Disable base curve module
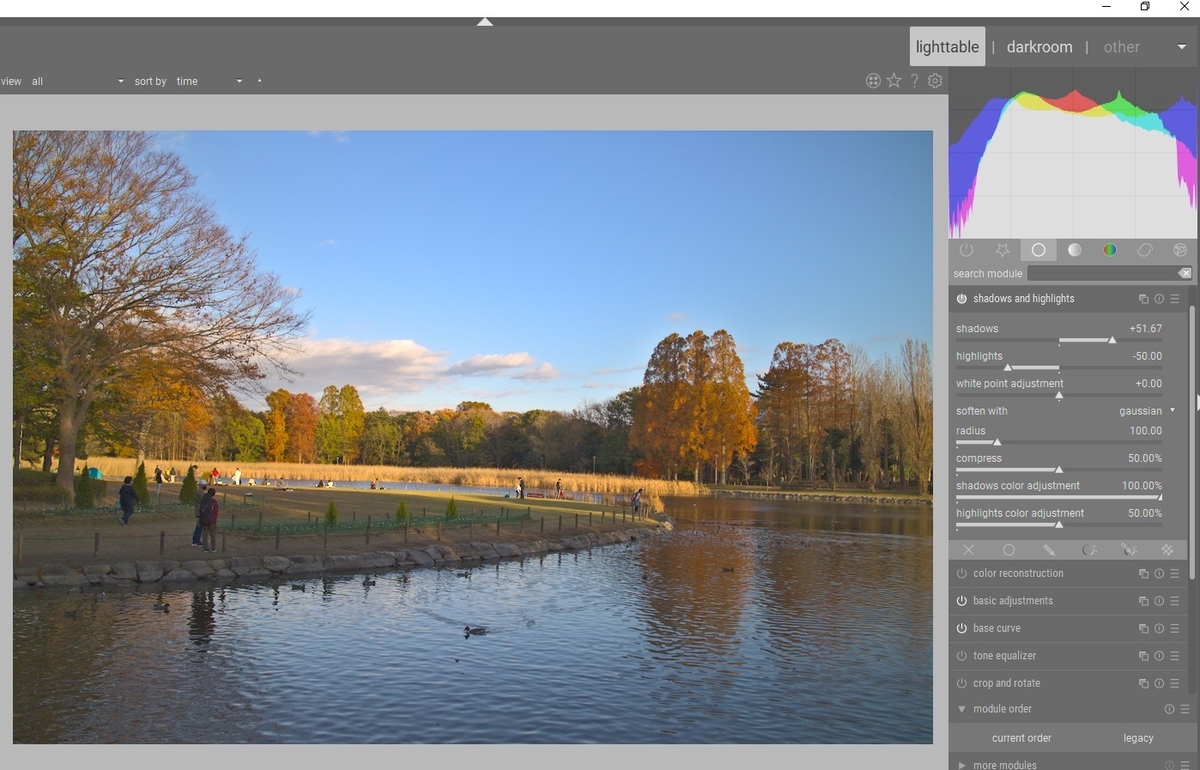 (x=962, y=629)
